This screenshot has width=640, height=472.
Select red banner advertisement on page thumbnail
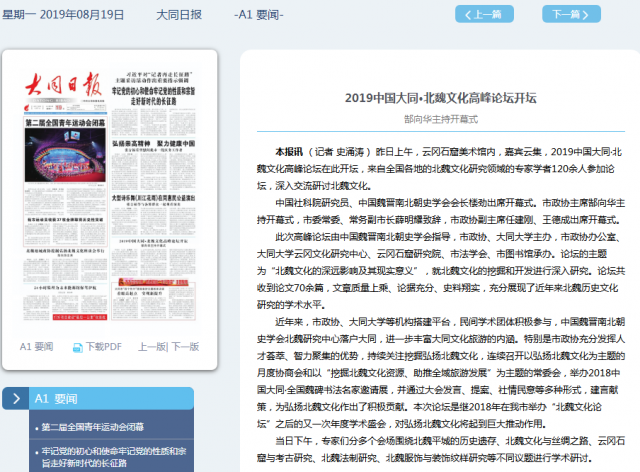click(x=153, y=282)
